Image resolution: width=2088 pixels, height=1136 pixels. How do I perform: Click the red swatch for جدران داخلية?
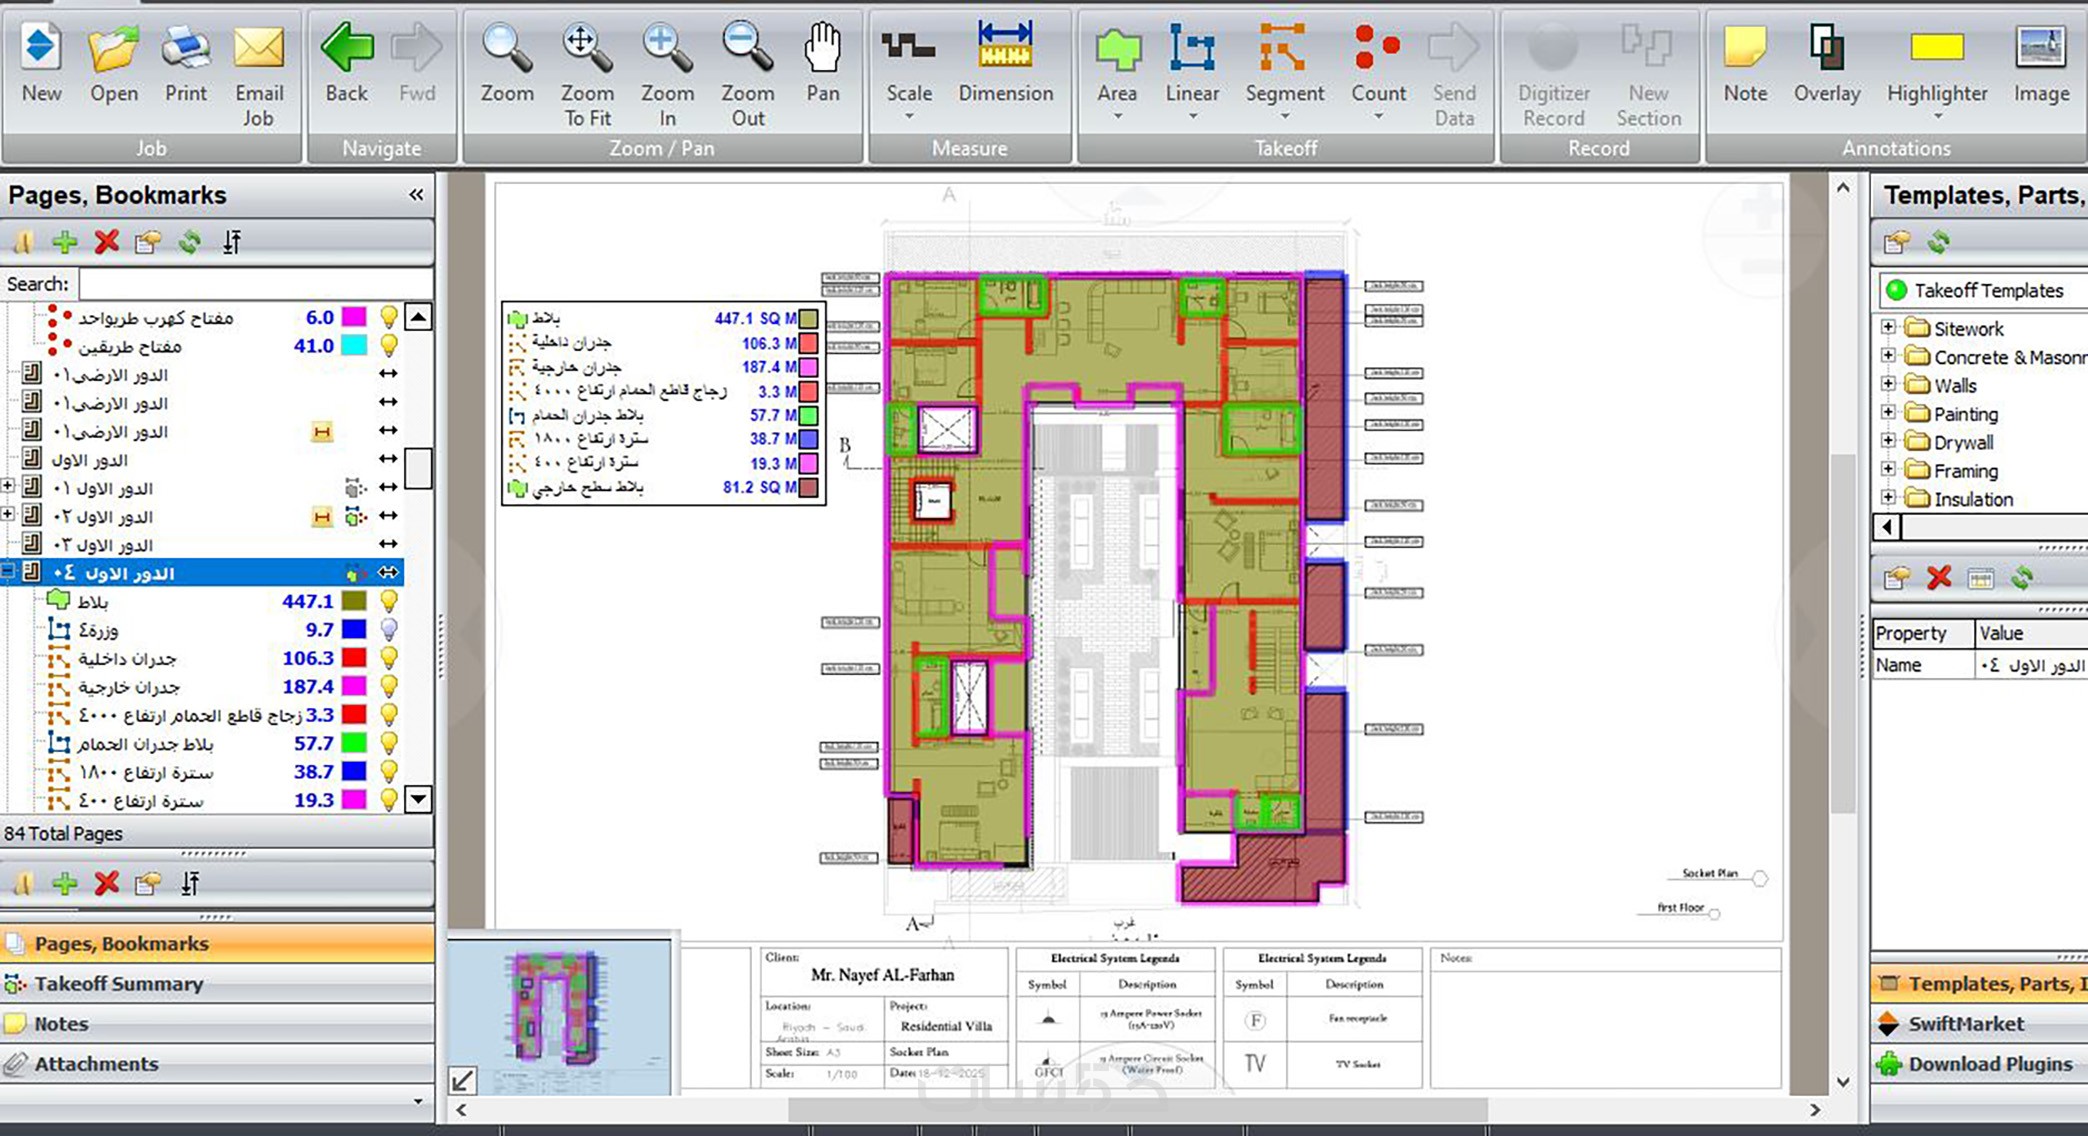point(354,658)
